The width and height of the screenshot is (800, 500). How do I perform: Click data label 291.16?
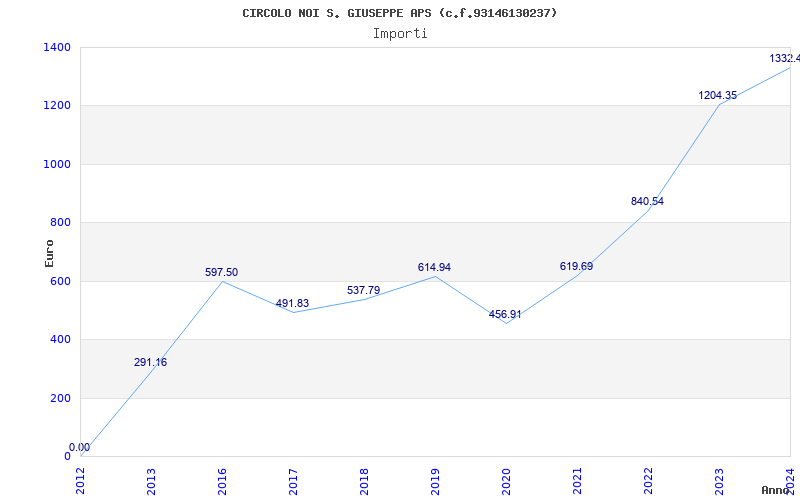point(151,362)
